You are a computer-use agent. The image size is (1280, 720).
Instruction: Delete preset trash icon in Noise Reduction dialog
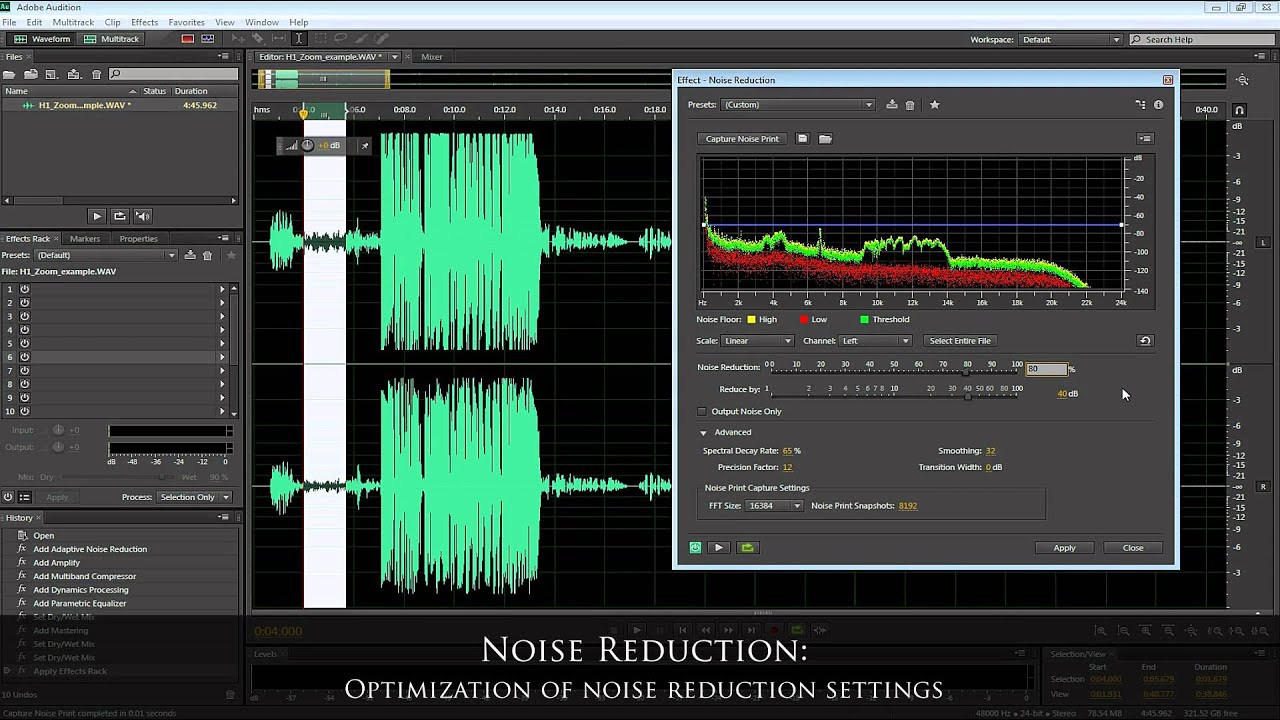(x=910, y=104)
